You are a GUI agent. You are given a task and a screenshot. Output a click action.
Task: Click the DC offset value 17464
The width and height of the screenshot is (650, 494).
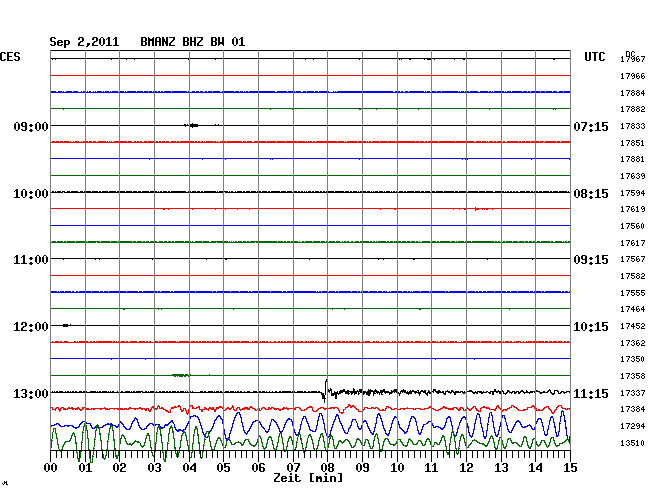point(633,309)
